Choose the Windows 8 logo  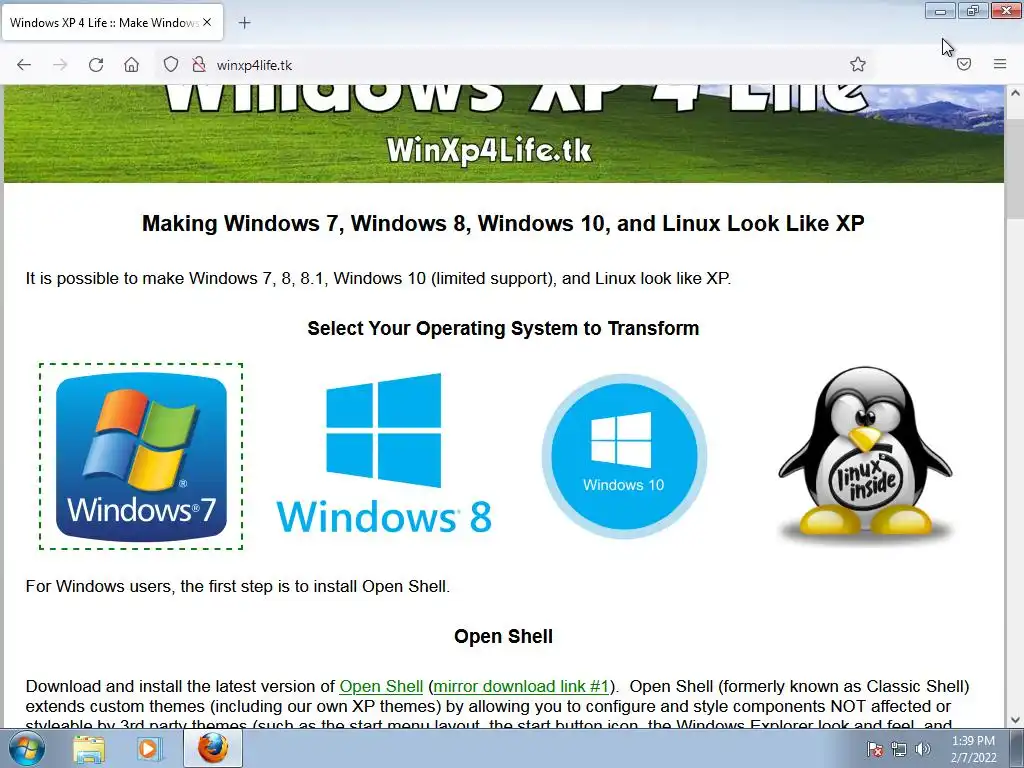tap(384, 455)
